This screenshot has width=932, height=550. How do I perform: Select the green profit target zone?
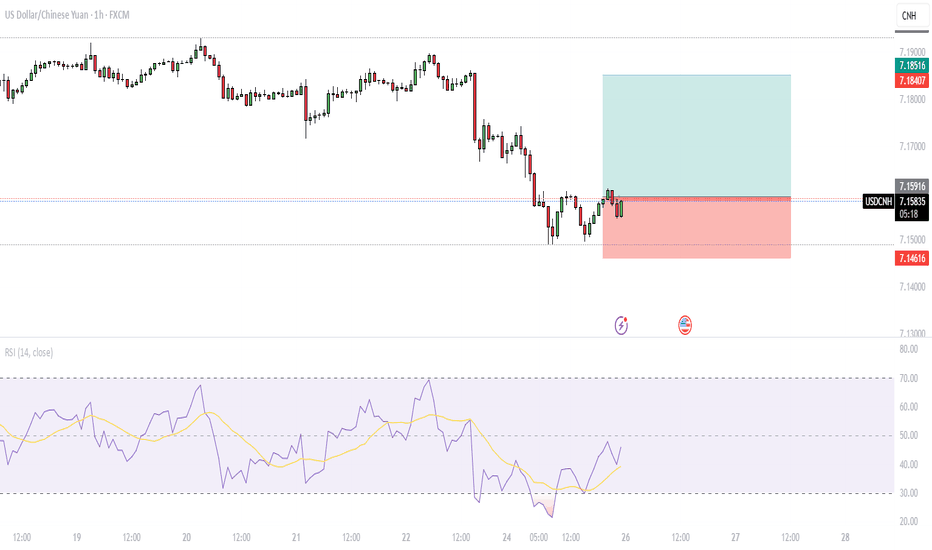click(x=697, y=136)
